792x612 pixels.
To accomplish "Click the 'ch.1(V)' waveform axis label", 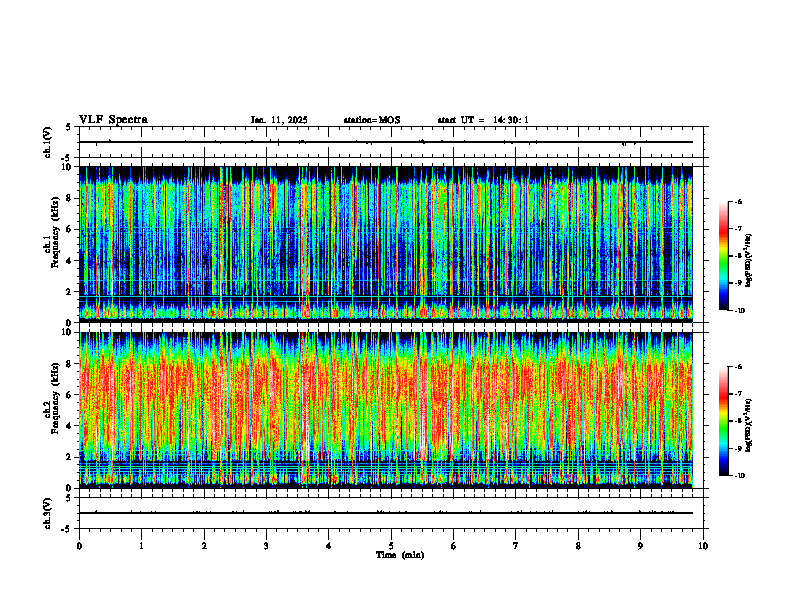I will (47, 142).
